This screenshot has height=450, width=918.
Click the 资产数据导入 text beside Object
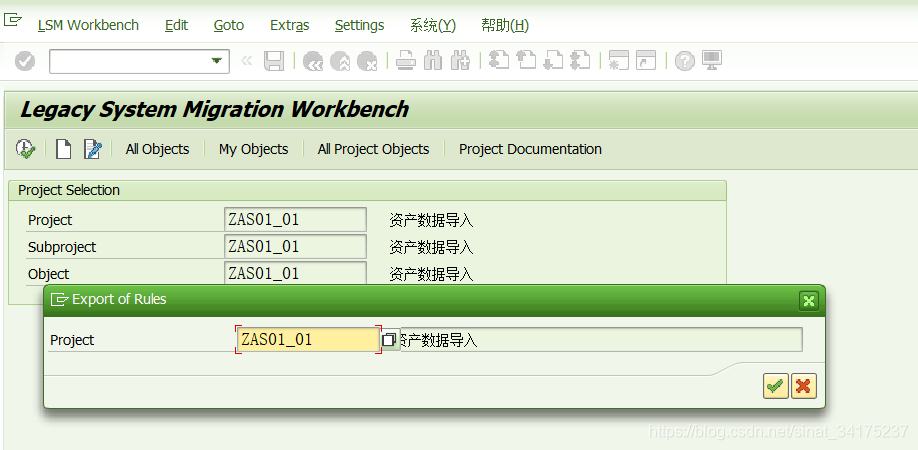click(x=431, y=274)
